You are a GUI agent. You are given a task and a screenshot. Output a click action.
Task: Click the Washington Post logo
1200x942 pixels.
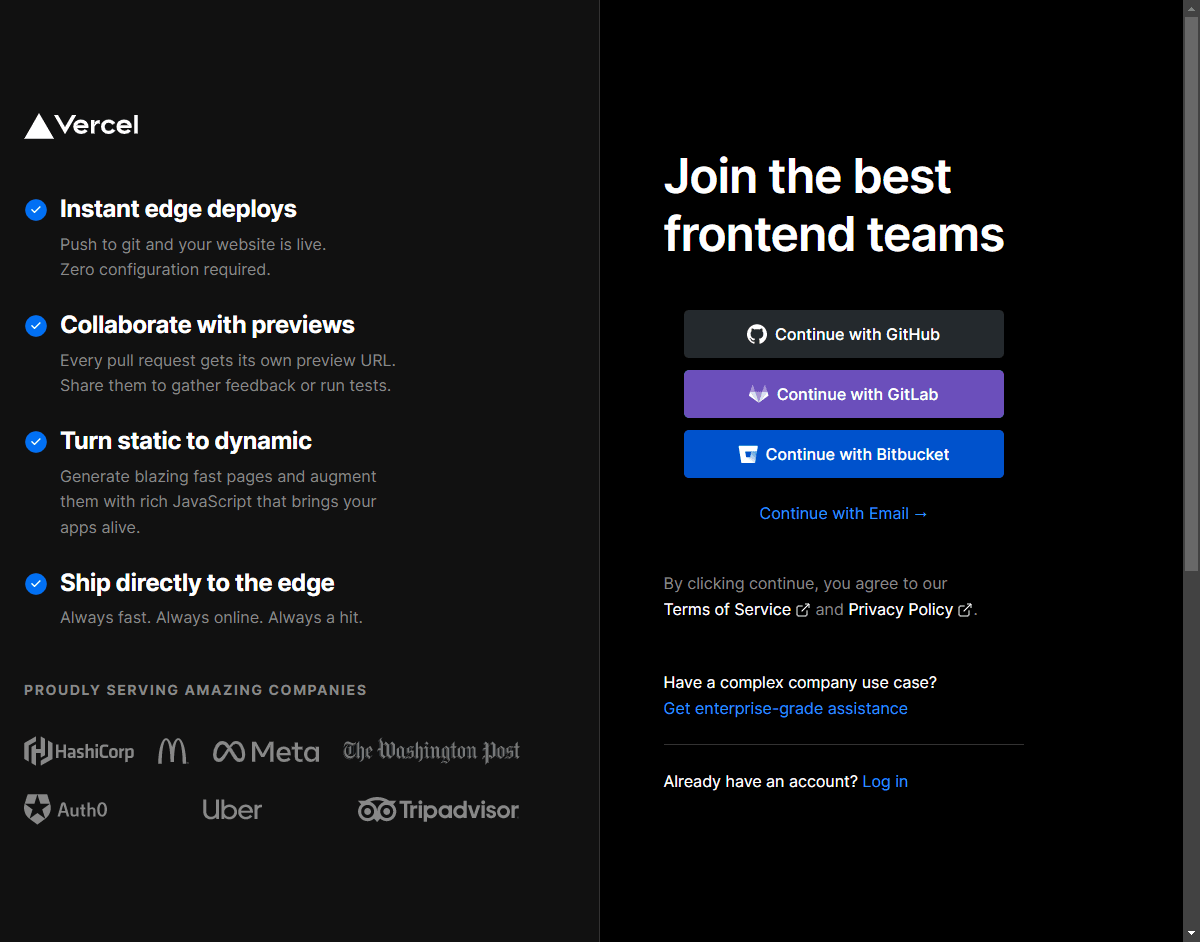tap(431, 751)
